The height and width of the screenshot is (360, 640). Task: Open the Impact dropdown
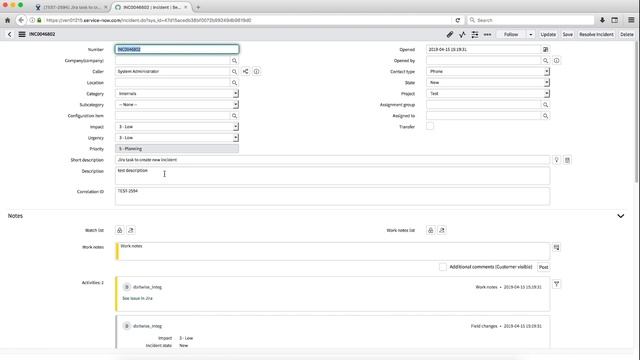coord(177,127)
